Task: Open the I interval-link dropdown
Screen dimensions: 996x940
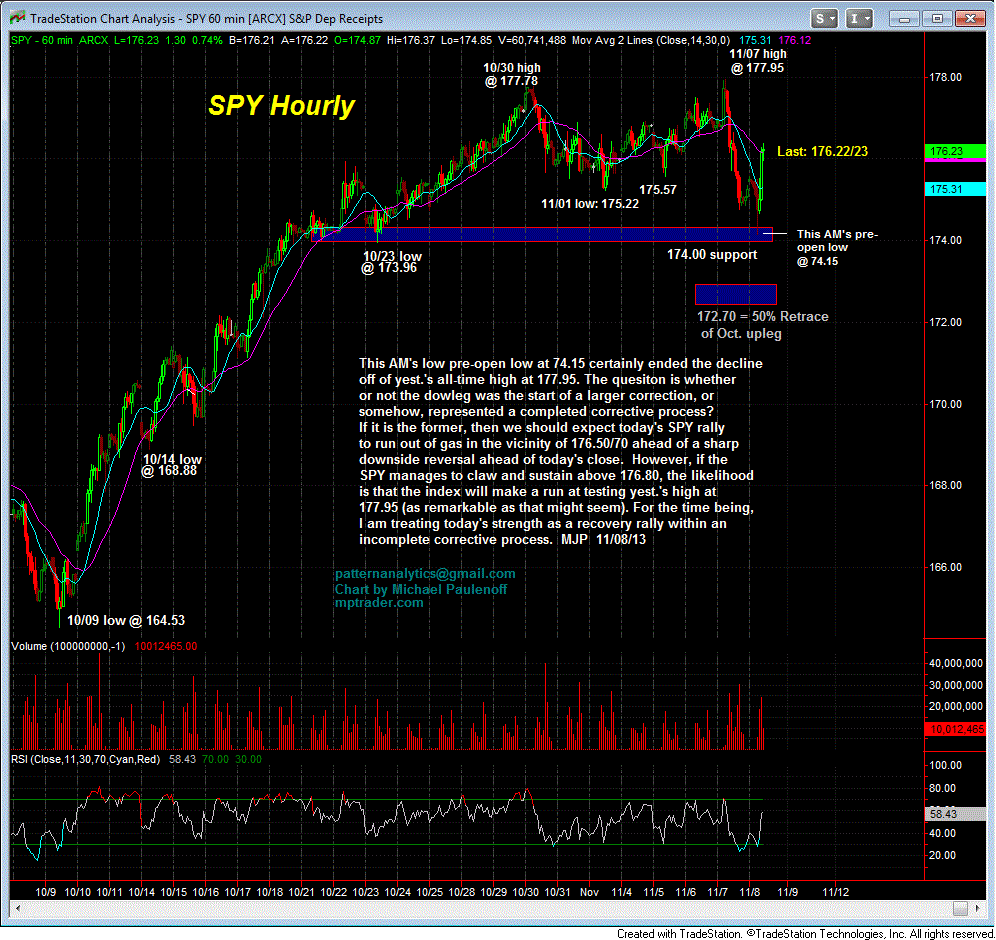Action: (859, 18)
